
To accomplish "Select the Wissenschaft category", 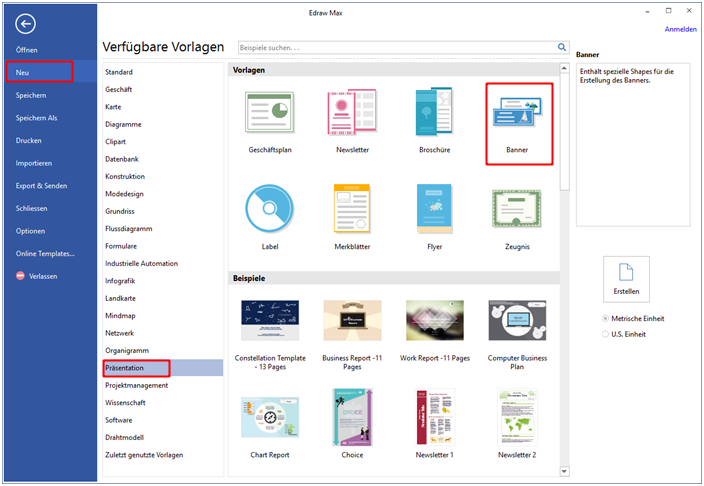I will [125, 402].
